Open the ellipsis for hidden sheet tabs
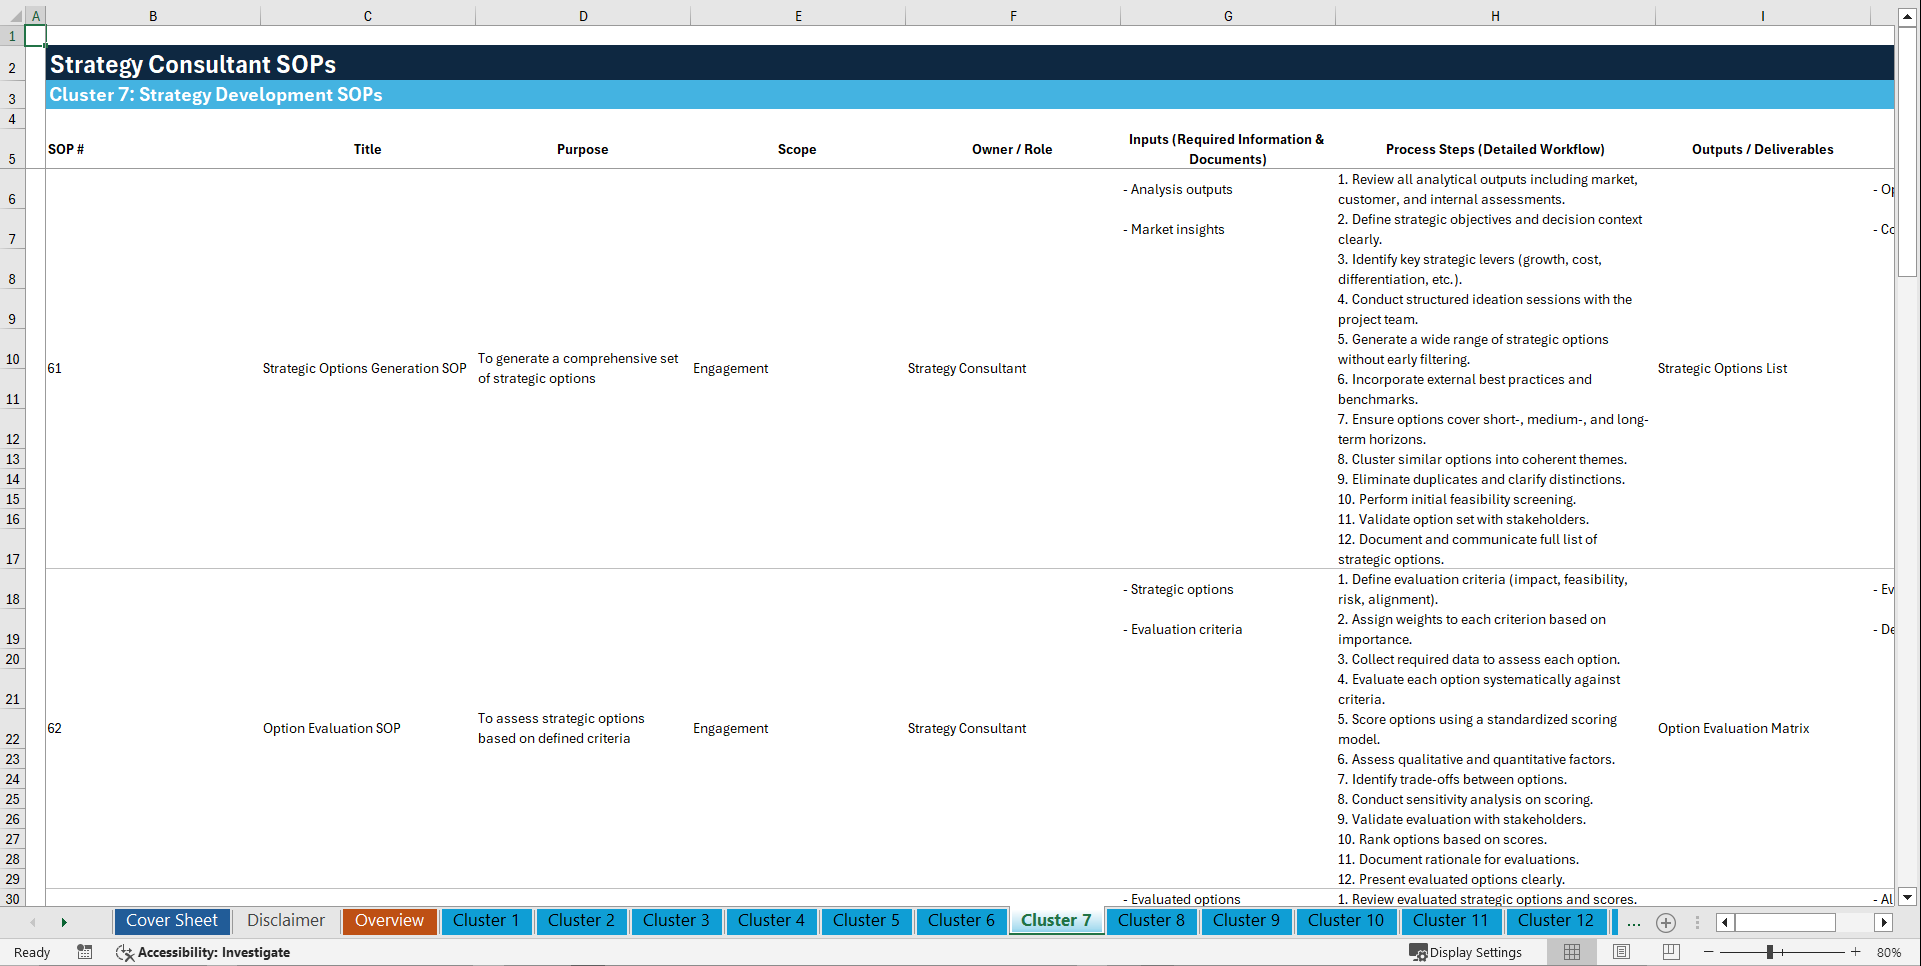This screenshot has width=1921, height=966. (x=1634, y=922)
